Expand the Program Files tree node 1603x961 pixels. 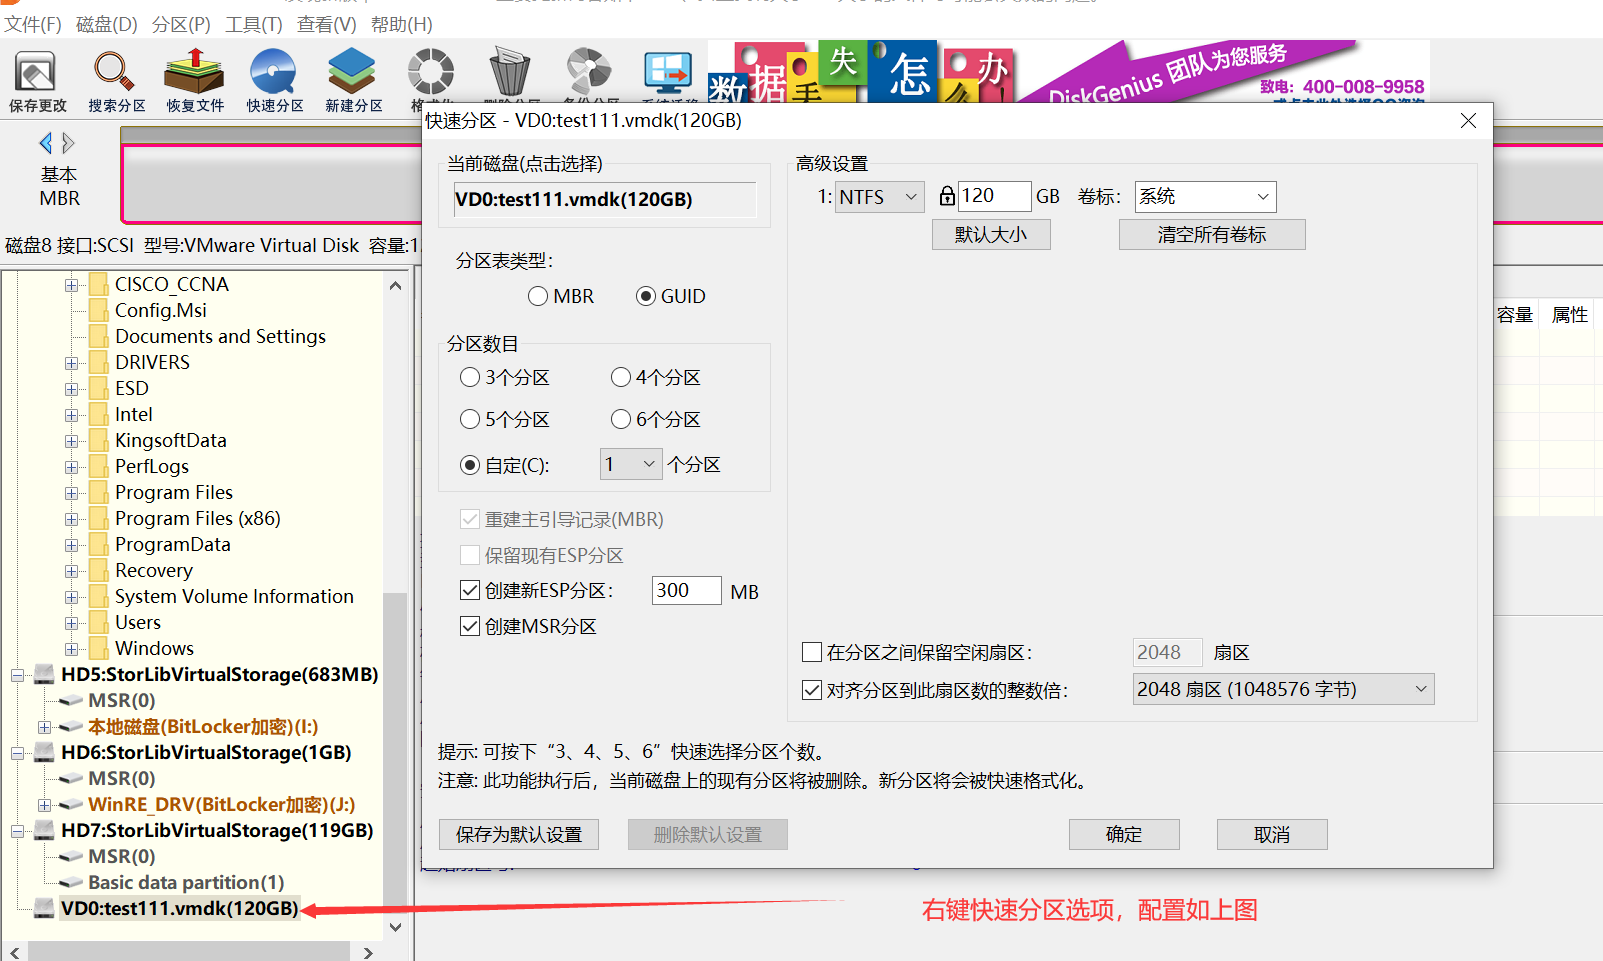[71, 492]
